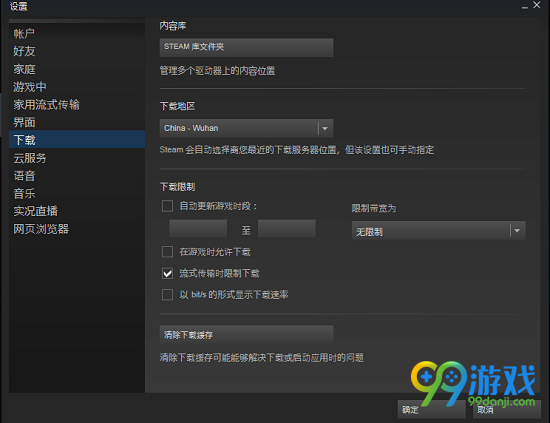Click the 取消 button

coord(507,409)
